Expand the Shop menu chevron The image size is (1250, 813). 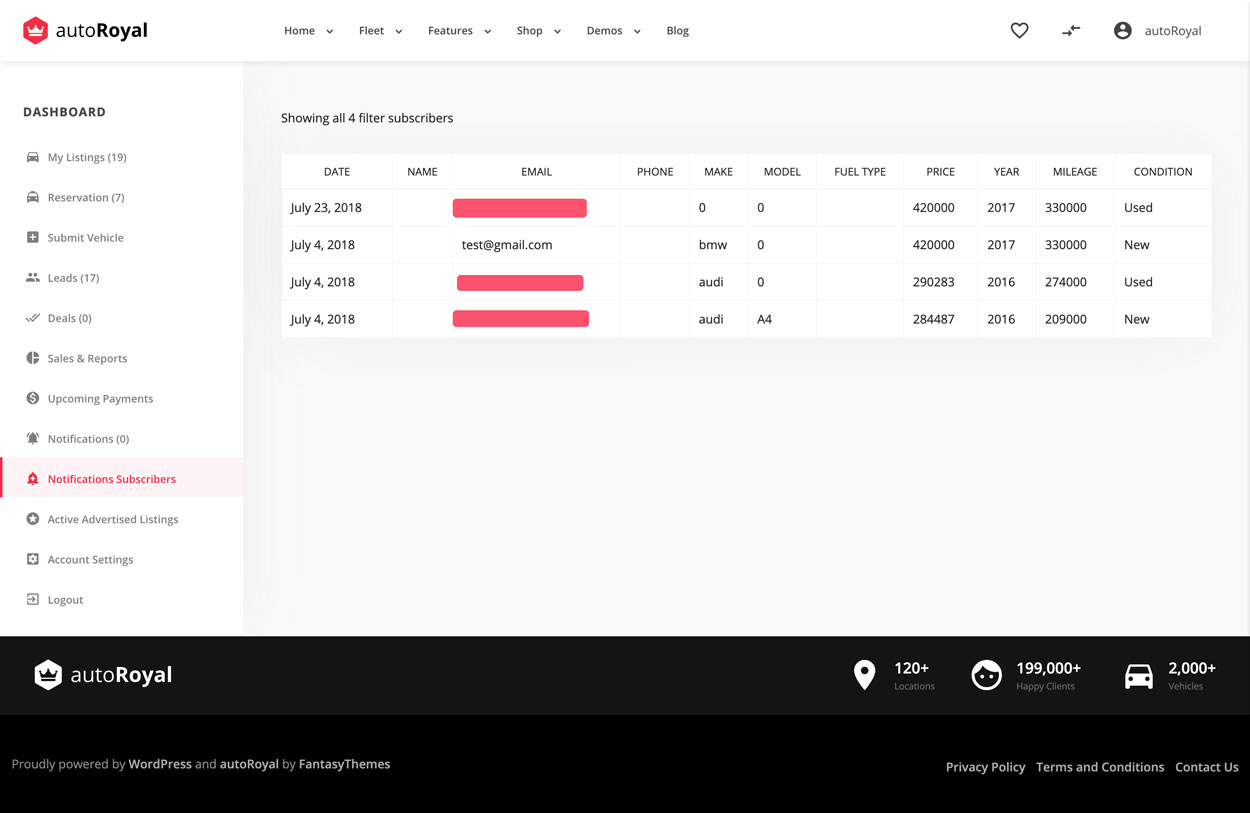click(x=558, y=32)
